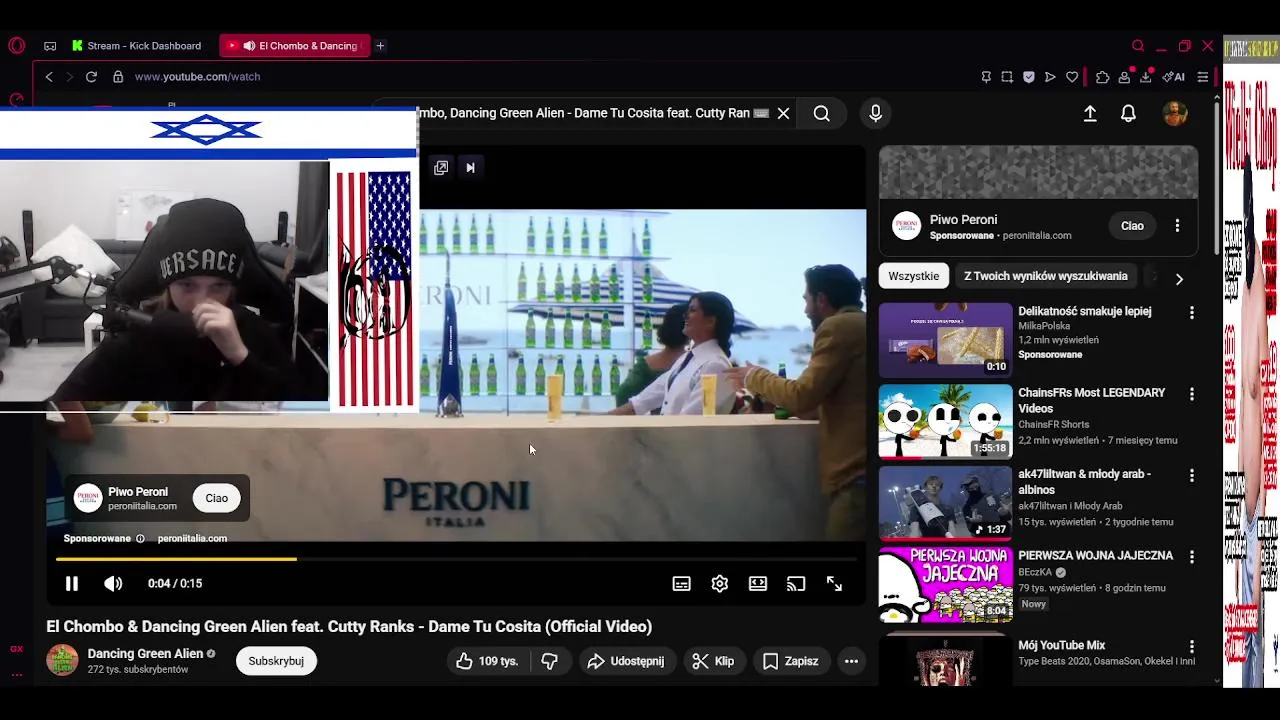Reload the YouTube page

tap(91, 76)
